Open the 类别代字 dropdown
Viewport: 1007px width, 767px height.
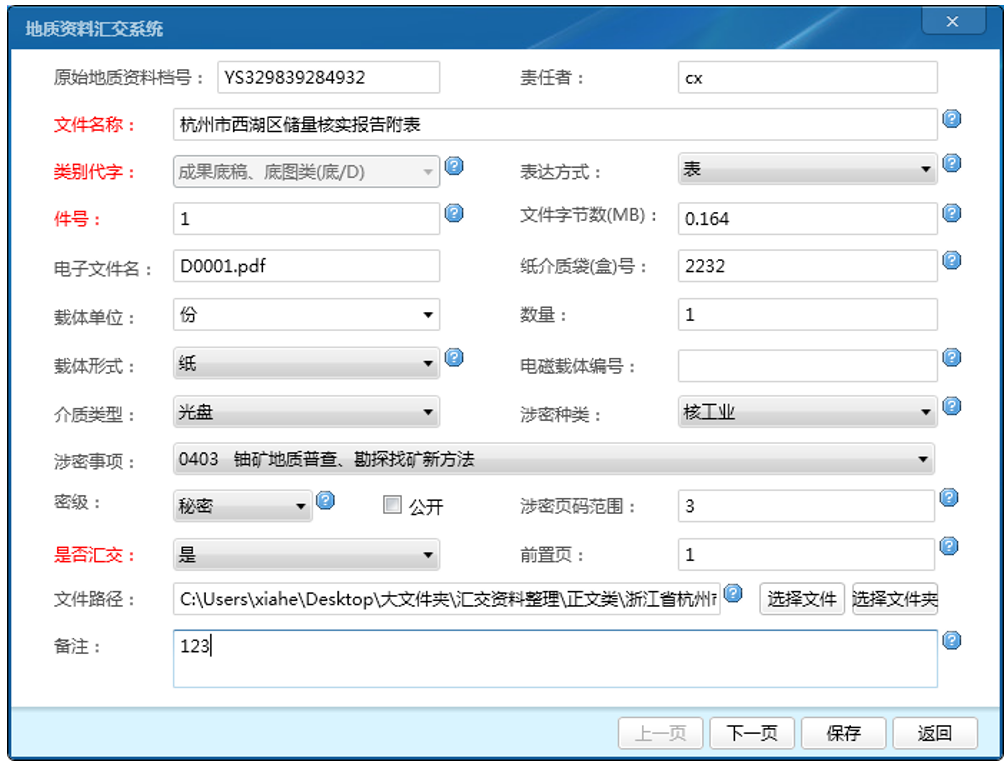[306, 172]
